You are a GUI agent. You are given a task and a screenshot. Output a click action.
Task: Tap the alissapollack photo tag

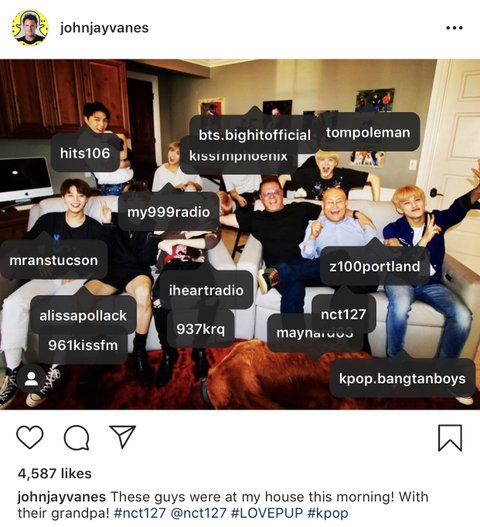[83, 315]
